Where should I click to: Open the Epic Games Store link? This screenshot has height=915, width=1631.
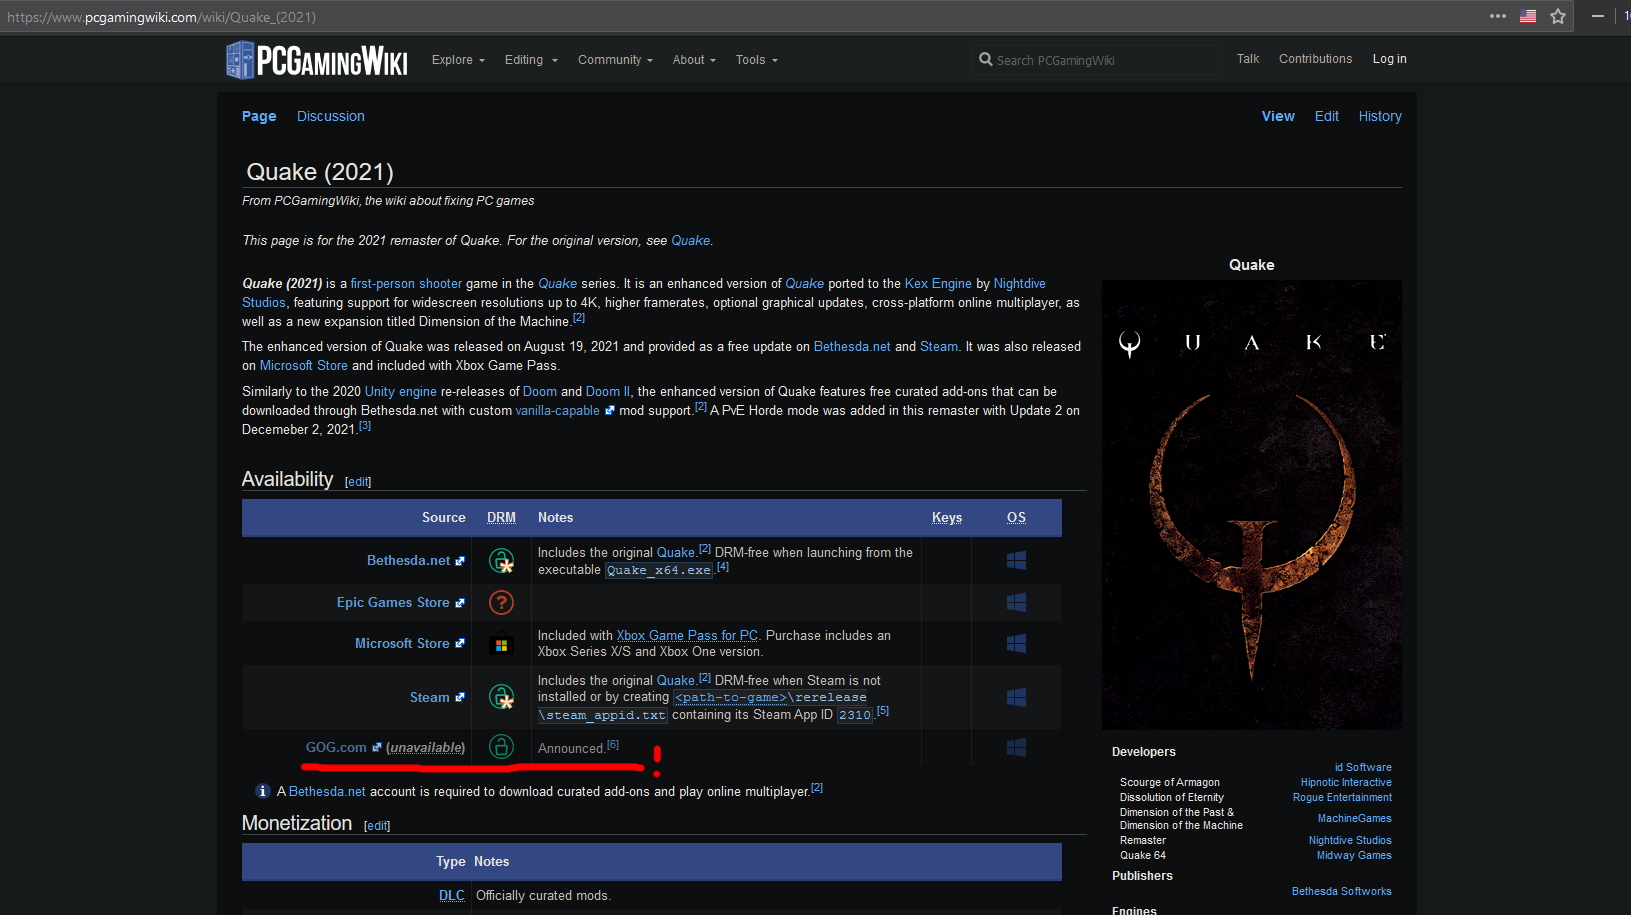tap(393, 602)
